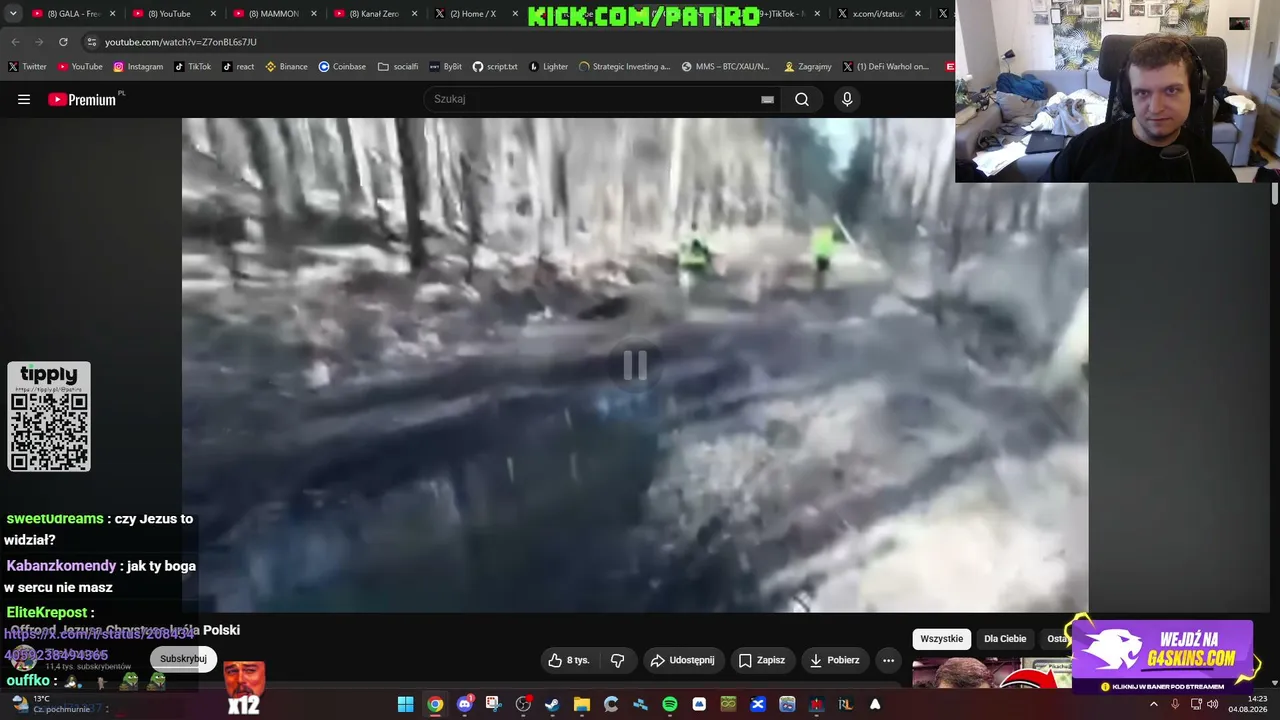Open the on-screen keyboard in the search box
Image resolution: width=1280 pixels, height=720 pixels.
767,99
